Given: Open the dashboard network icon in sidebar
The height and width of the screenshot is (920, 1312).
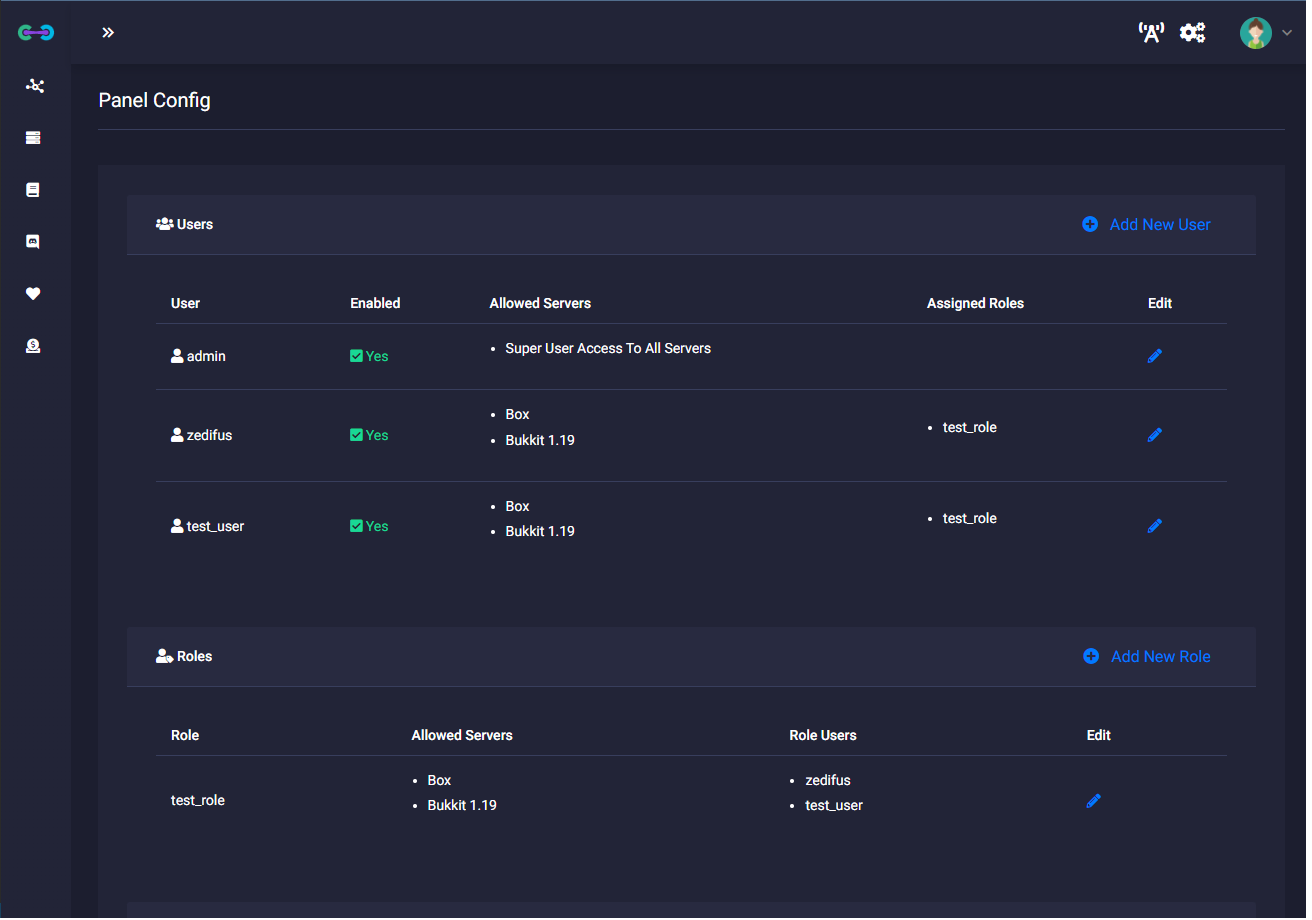Looking at the screenshot, I should coord(35,86).
